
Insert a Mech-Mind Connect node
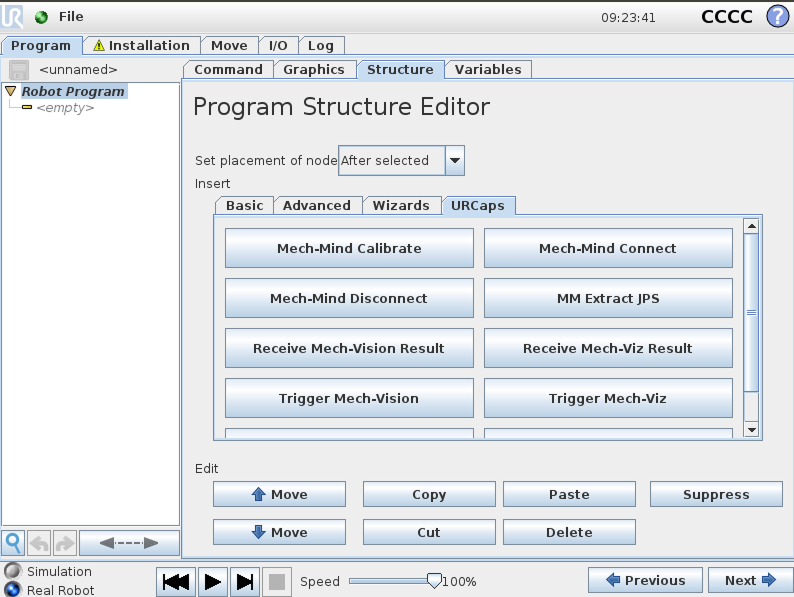[x=608, y=248]
